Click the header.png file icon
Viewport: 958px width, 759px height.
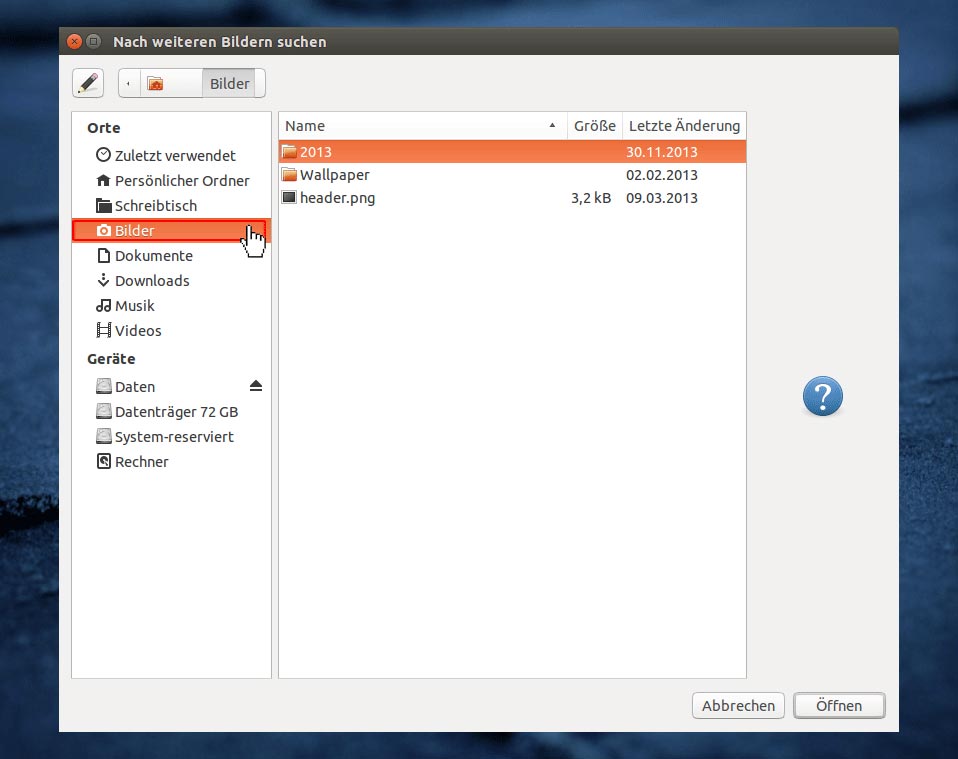click(289, 197)
